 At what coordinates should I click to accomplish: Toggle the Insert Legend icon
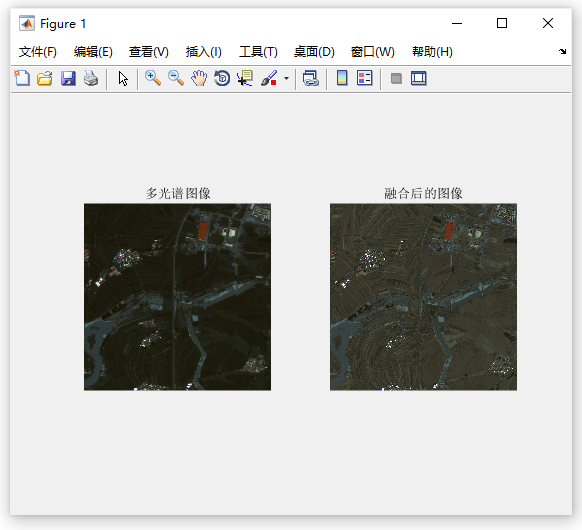click(364, 78)
